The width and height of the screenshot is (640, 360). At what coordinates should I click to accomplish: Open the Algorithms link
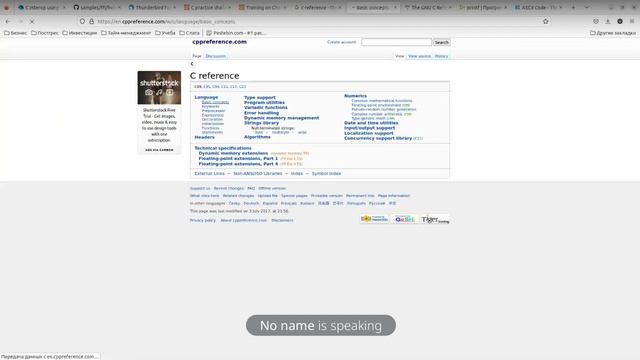257,137
